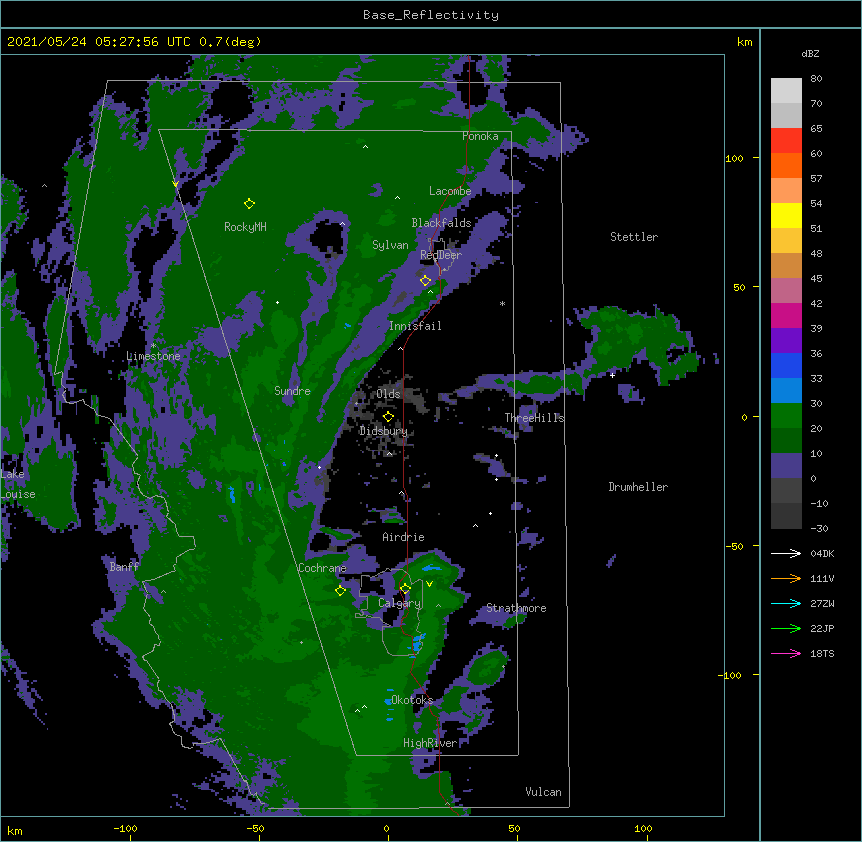
Task: Select the yellow diamond marker above the Calgary label
Action: point(405,589)
